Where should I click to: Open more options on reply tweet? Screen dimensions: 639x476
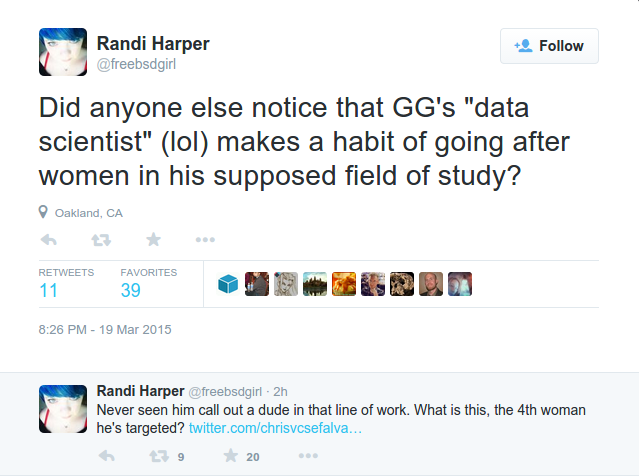[308, 456]
